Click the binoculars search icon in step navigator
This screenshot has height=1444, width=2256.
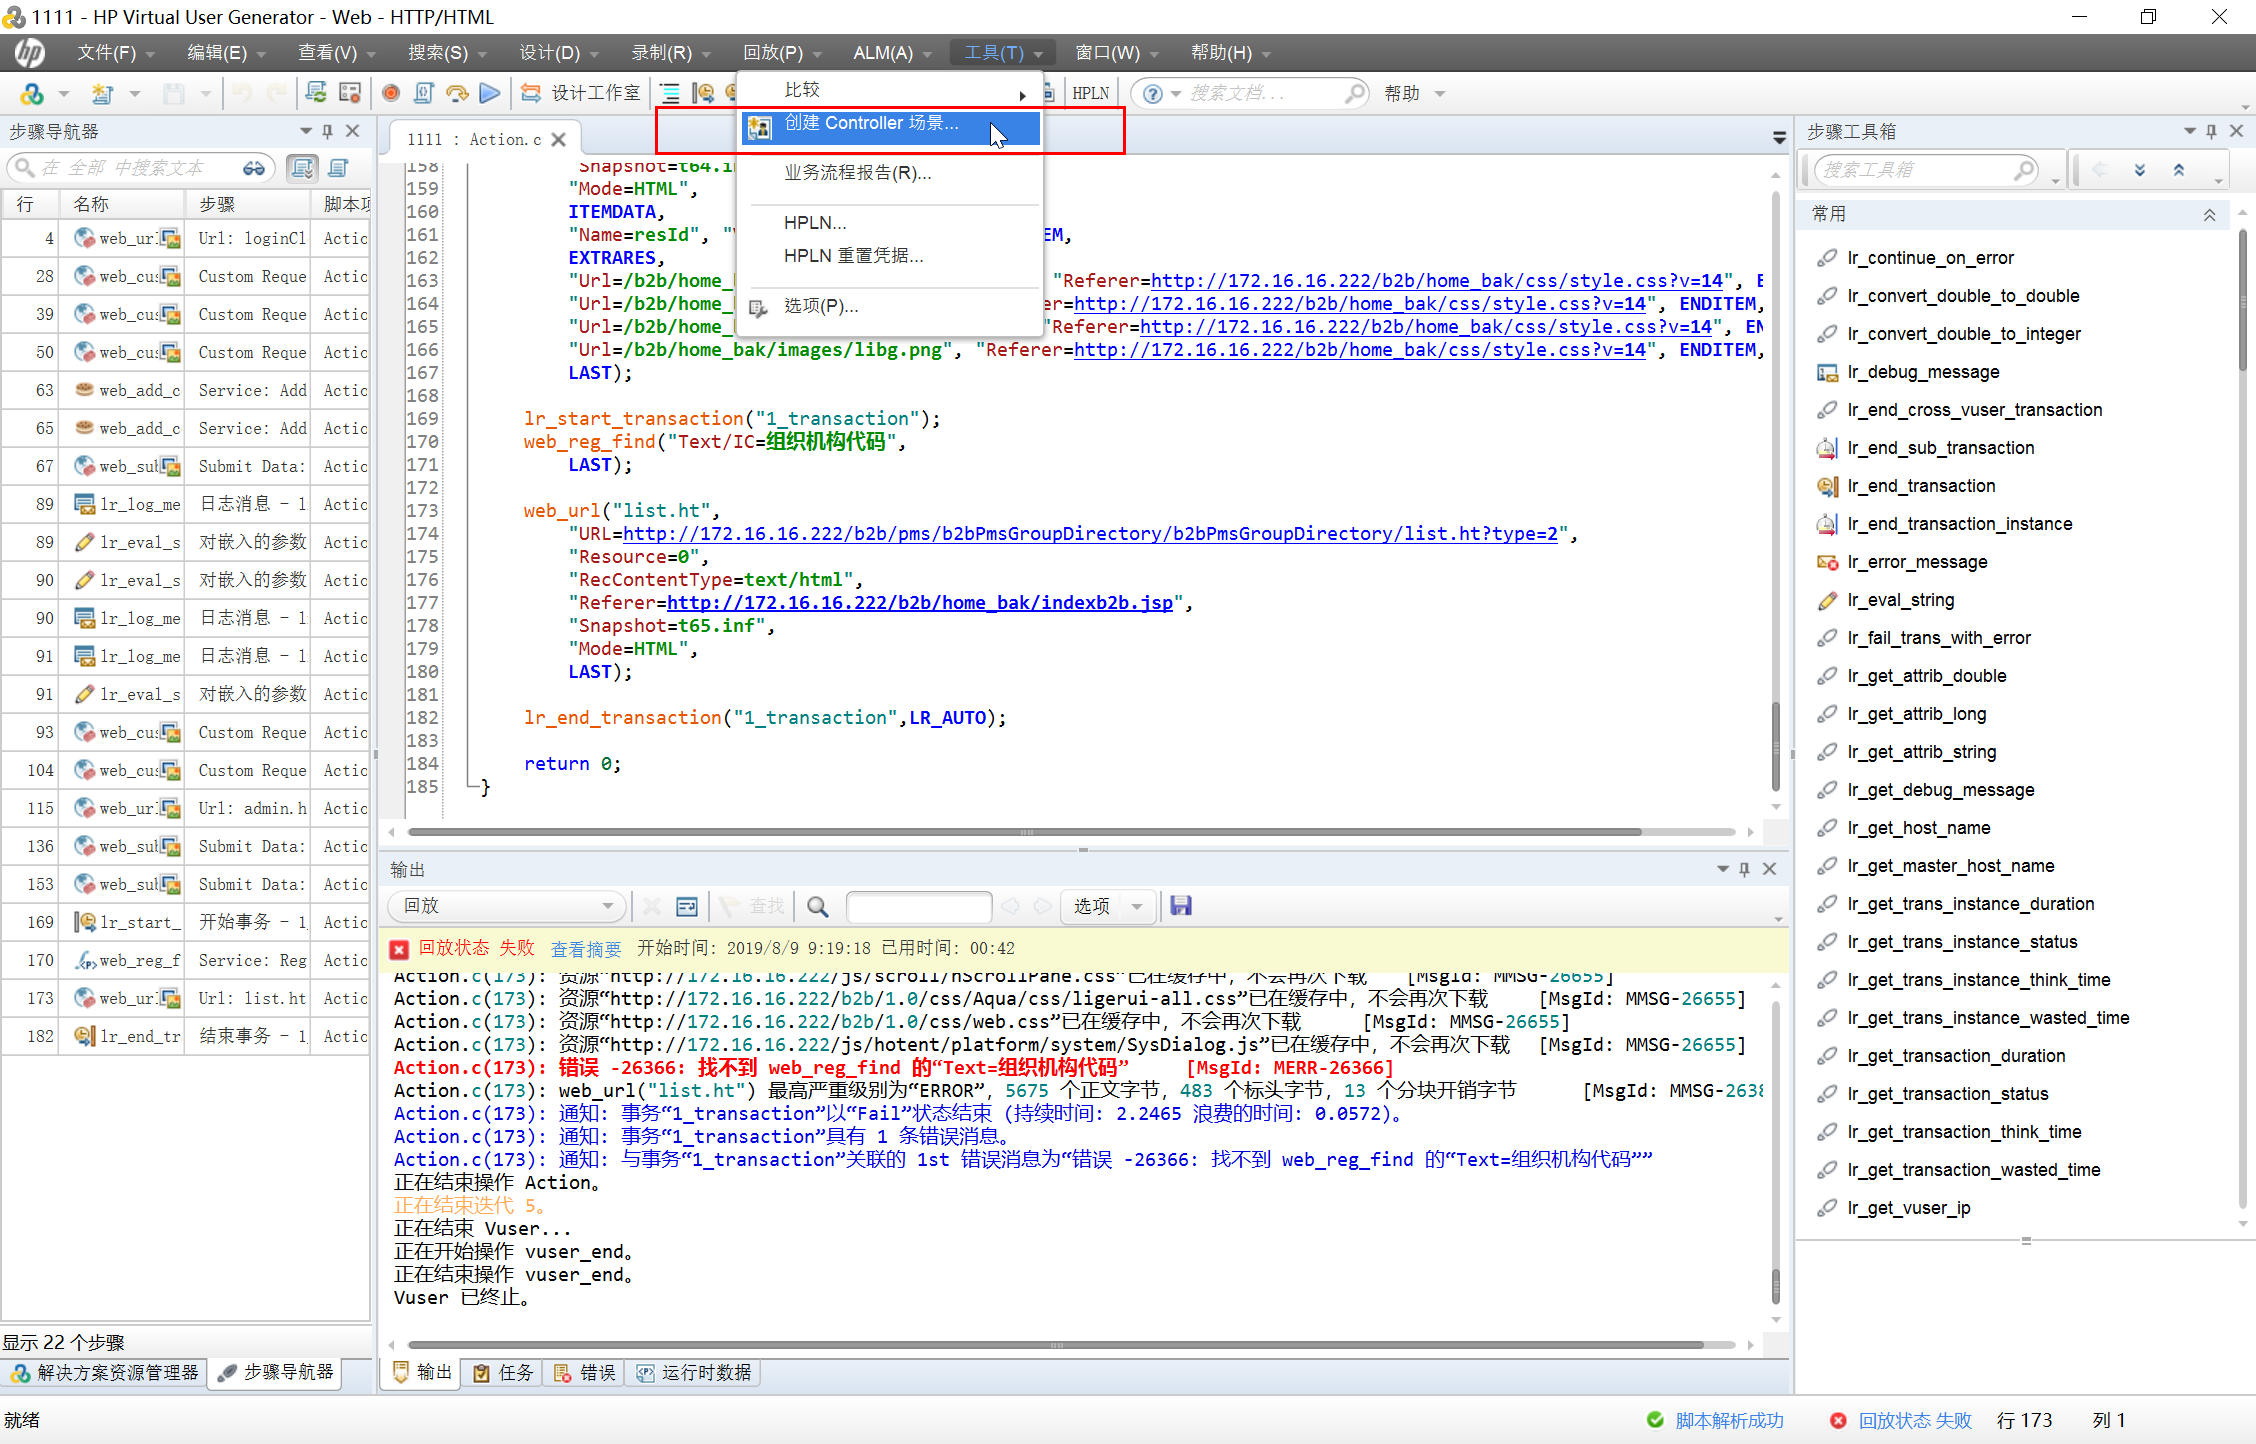pos(254,168)
